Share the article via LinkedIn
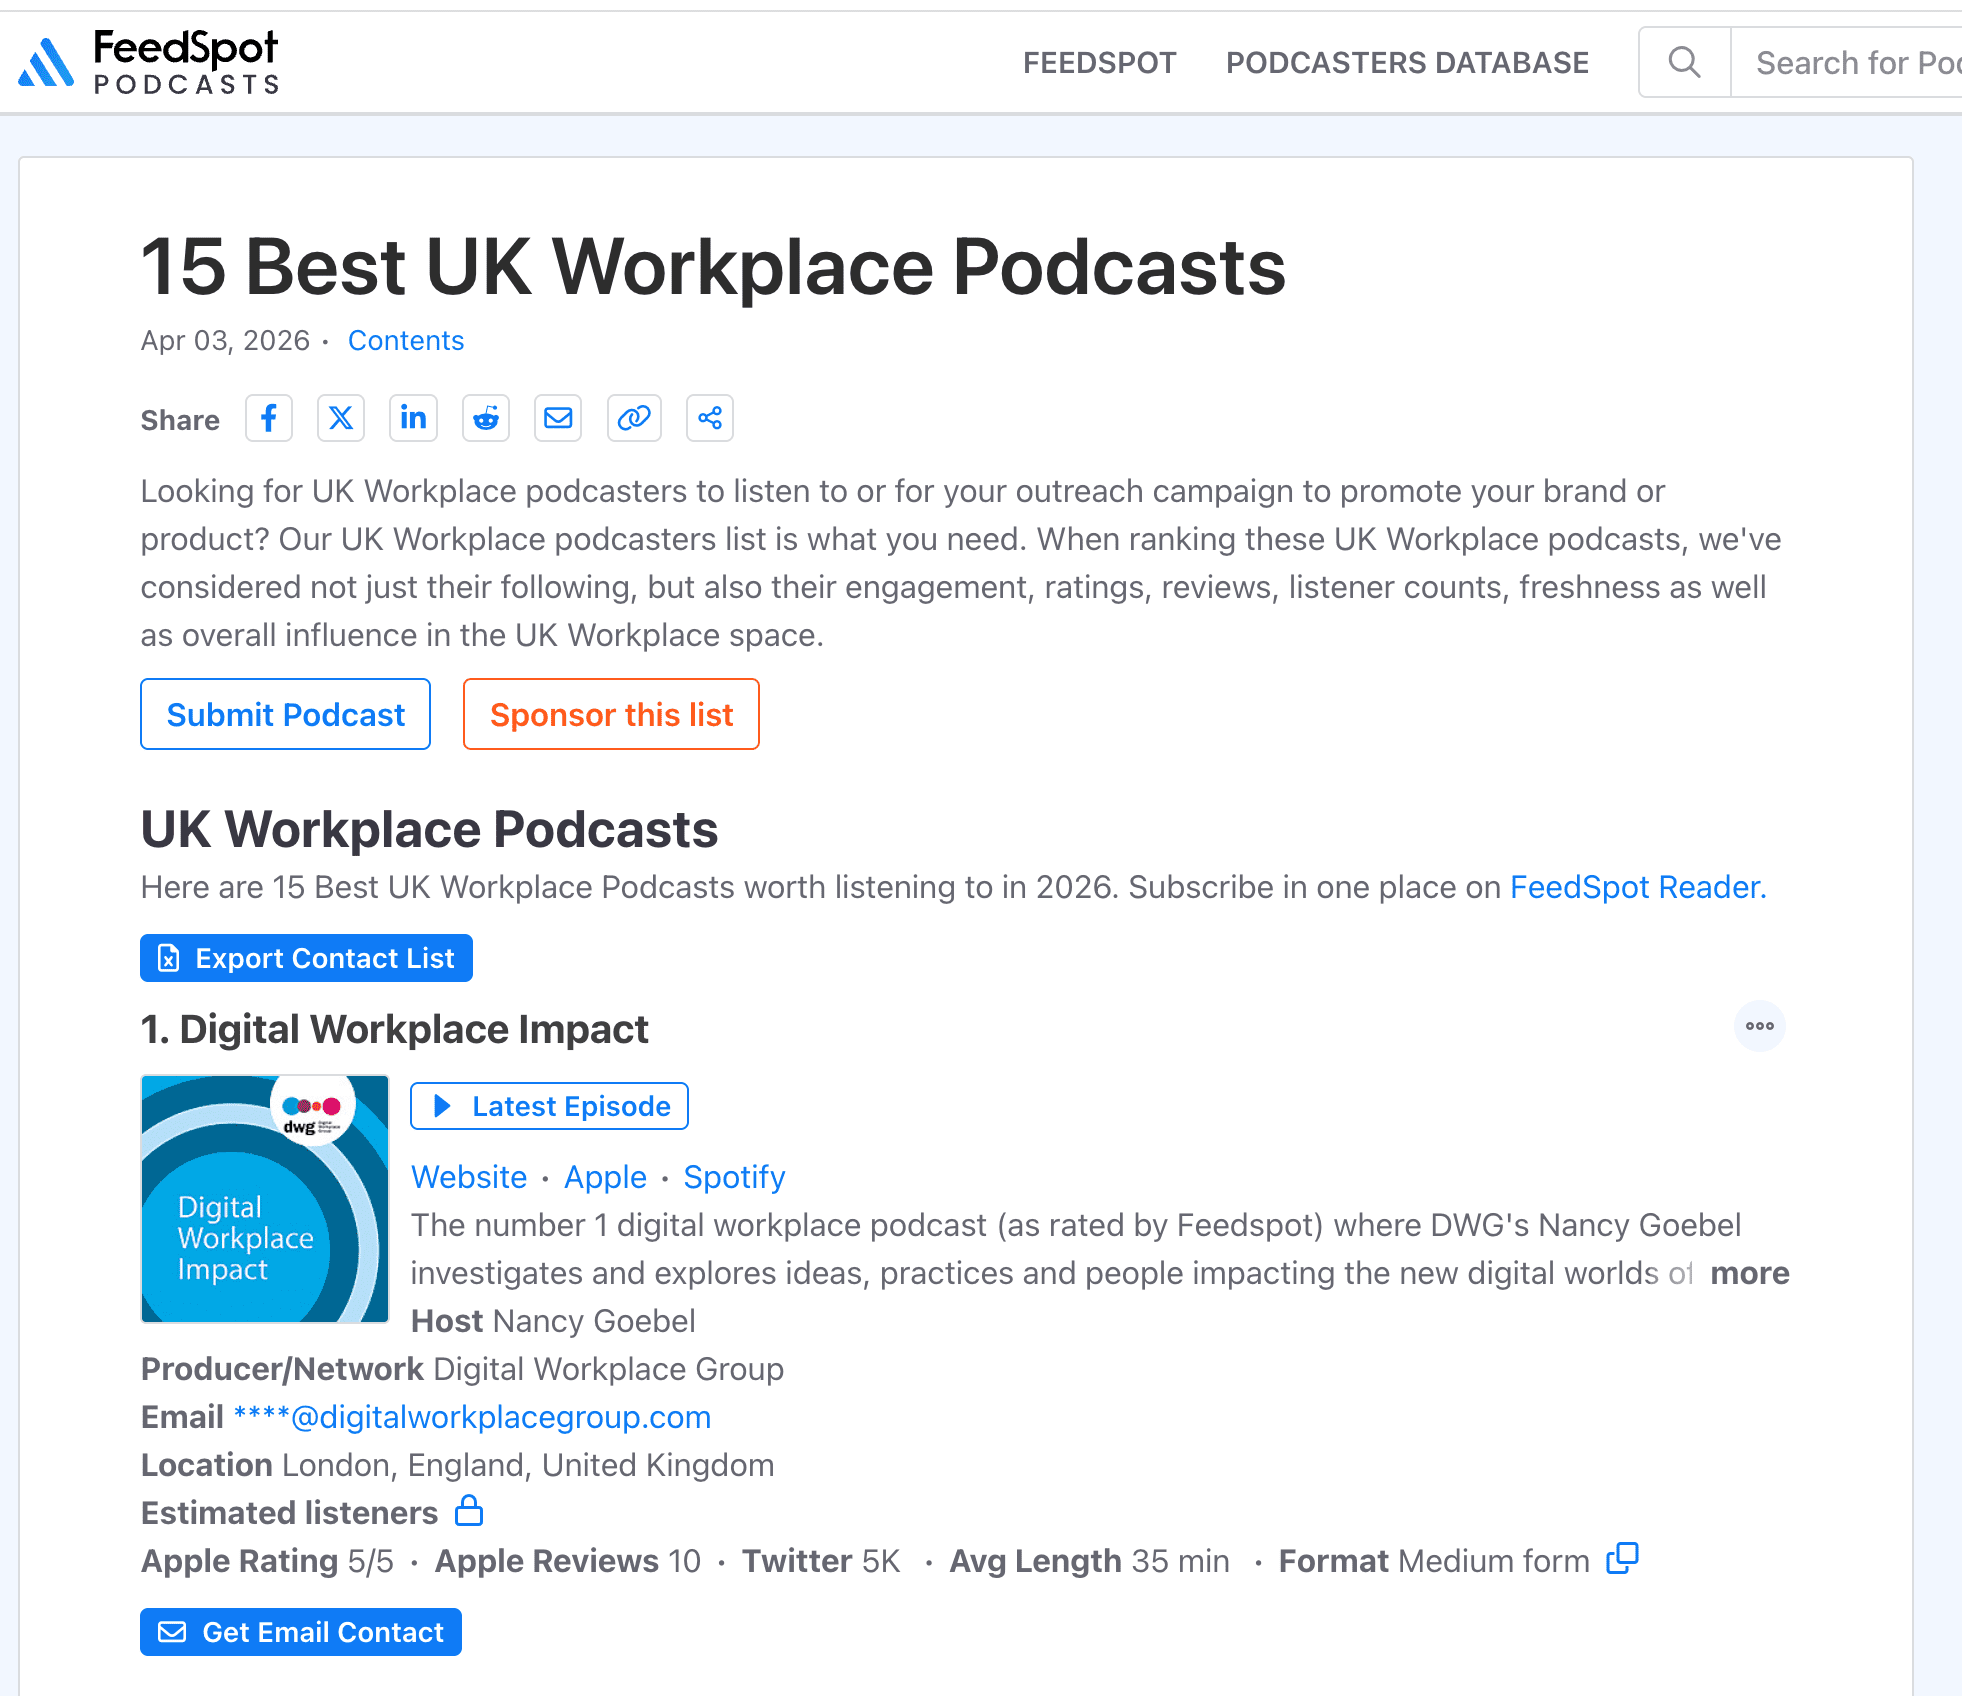The width and height of the screenshot is (1962, 1696). [413, 418]
